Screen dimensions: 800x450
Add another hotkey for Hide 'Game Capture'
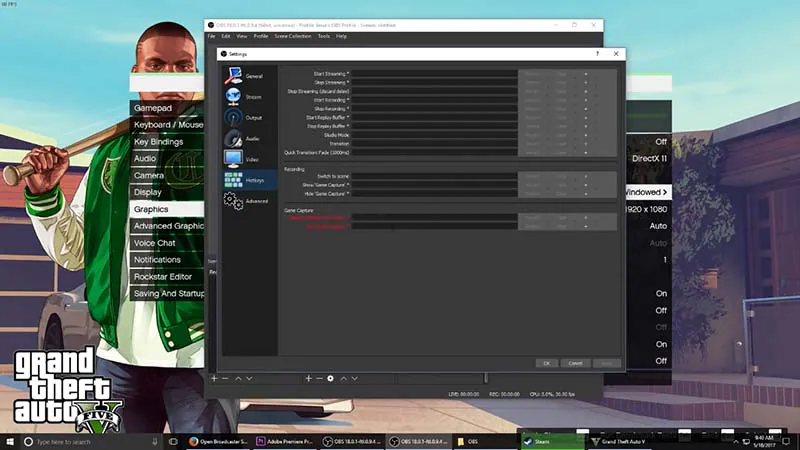point(586,194)
